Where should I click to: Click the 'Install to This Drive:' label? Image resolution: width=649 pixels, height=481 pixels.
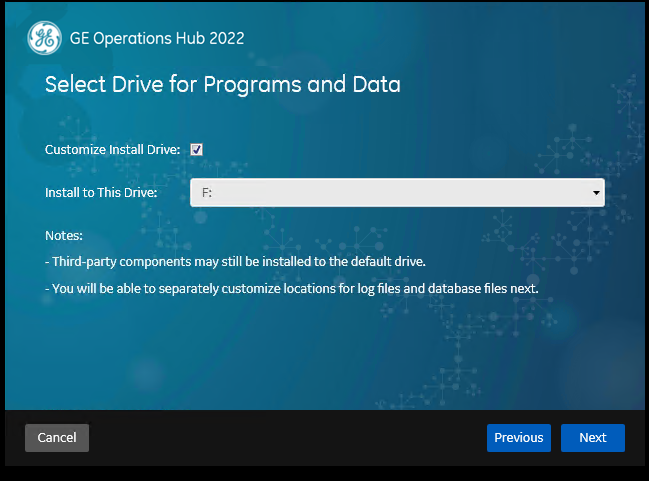click(x=101, y=192)
